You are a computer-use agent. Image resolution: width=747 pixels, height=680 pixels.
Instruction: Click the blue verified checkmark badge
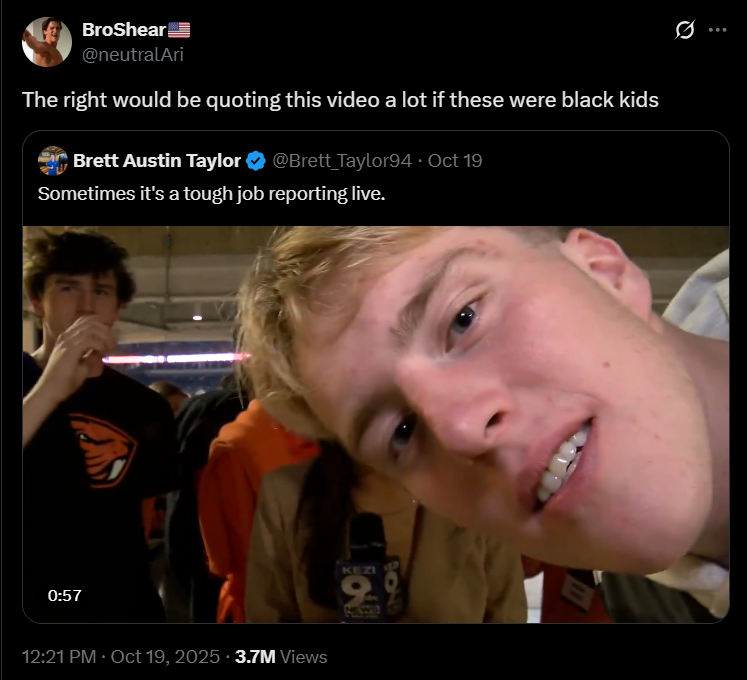pos(256,161)
